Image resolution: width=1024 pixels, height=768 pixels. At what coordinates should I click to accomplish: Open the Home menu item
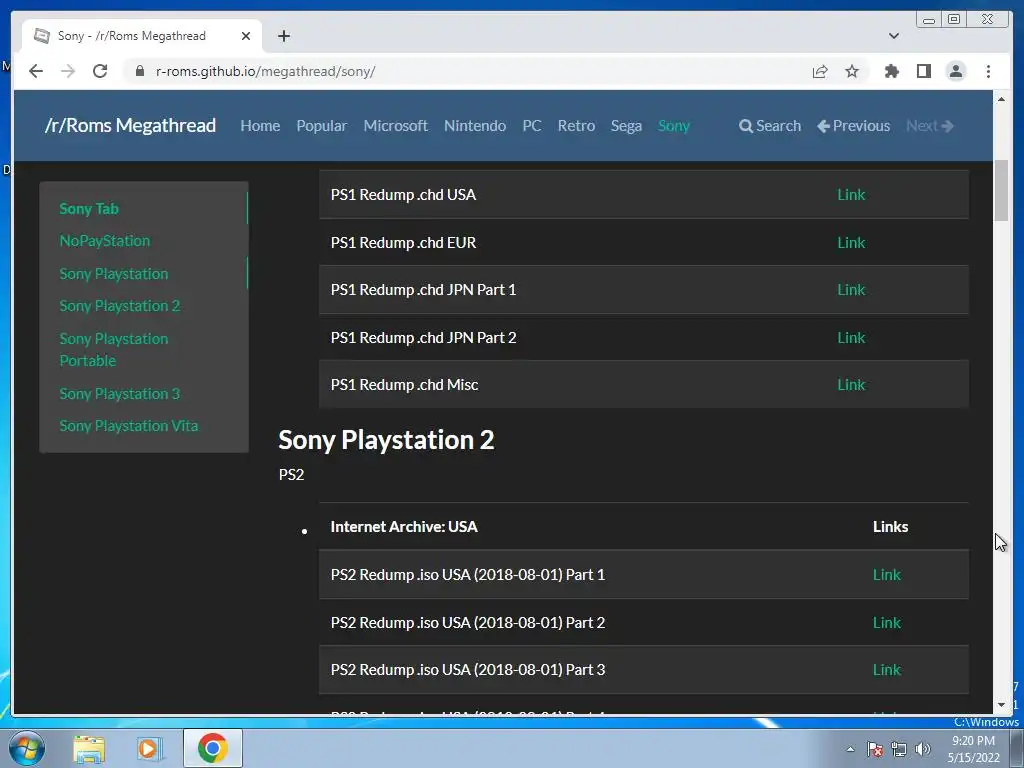260,125
